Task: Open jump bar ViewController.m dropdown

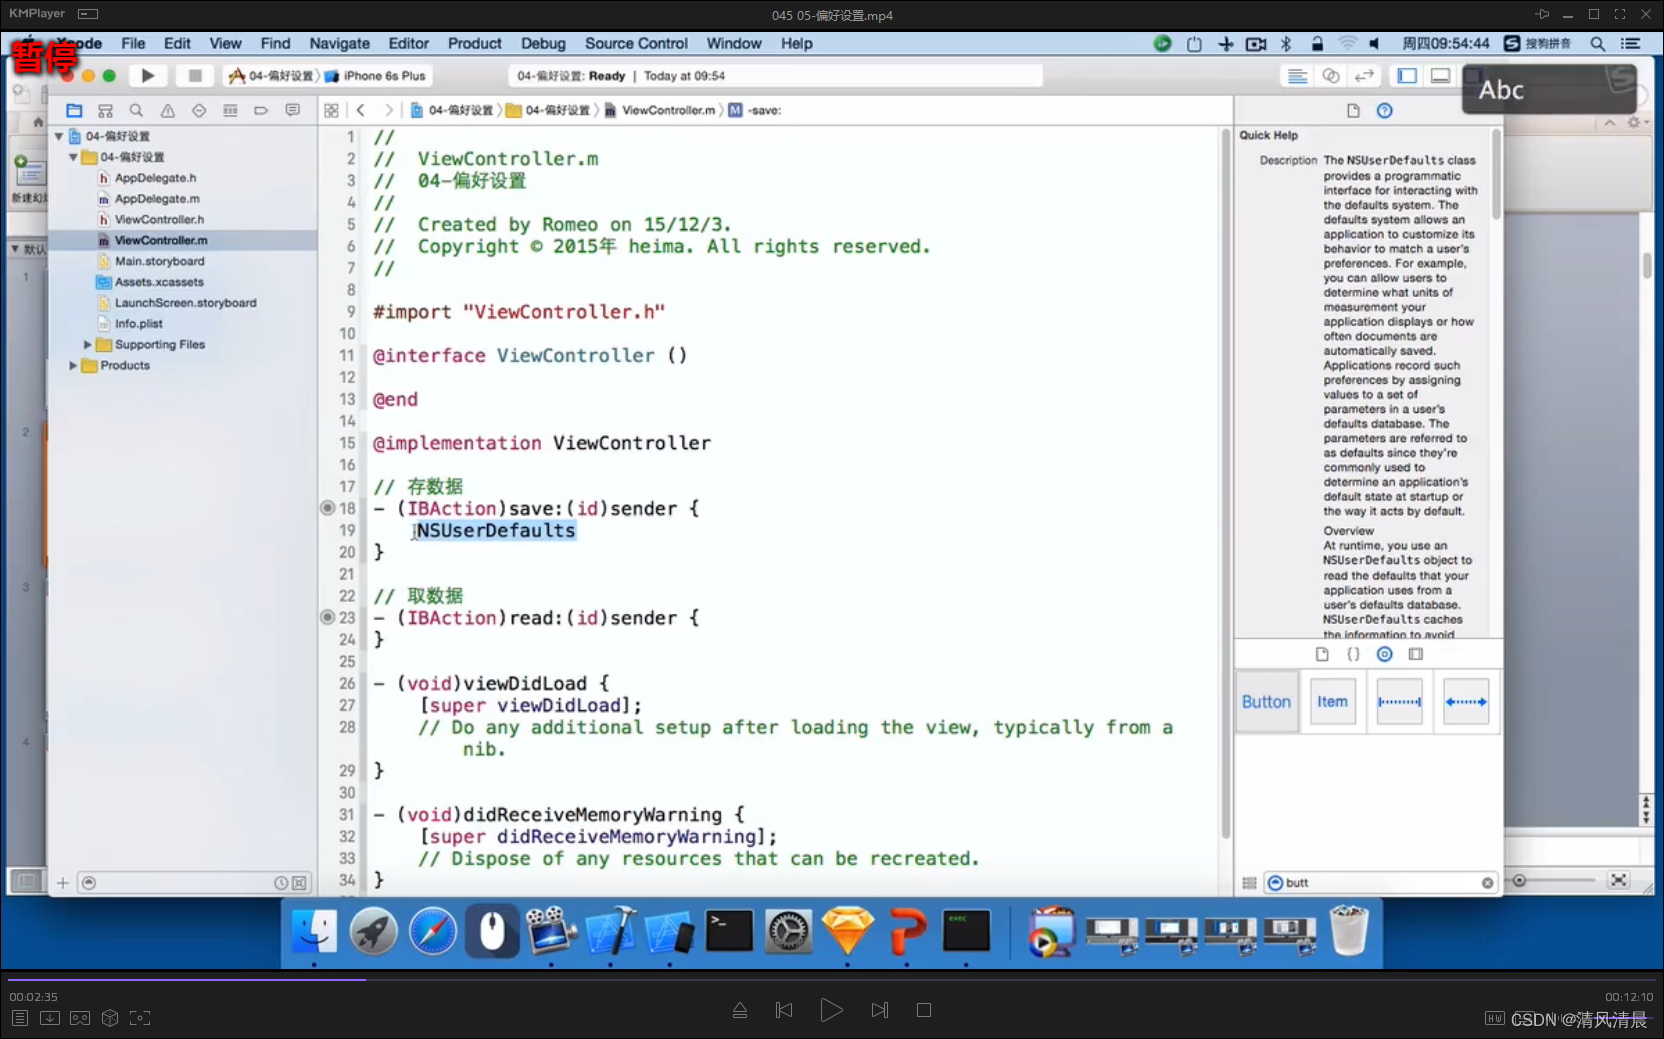Action: tap(660, 110)
